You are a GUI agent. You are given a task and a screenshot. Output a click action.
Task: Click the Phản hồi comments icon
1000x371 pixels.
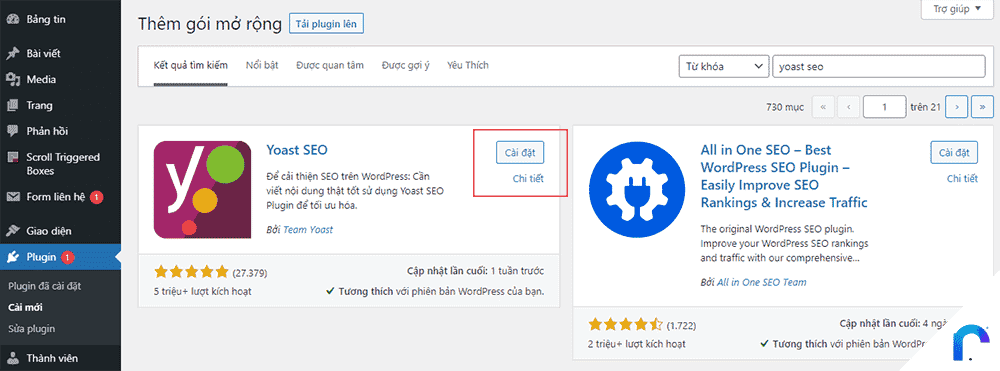click(x=12, y=131)
